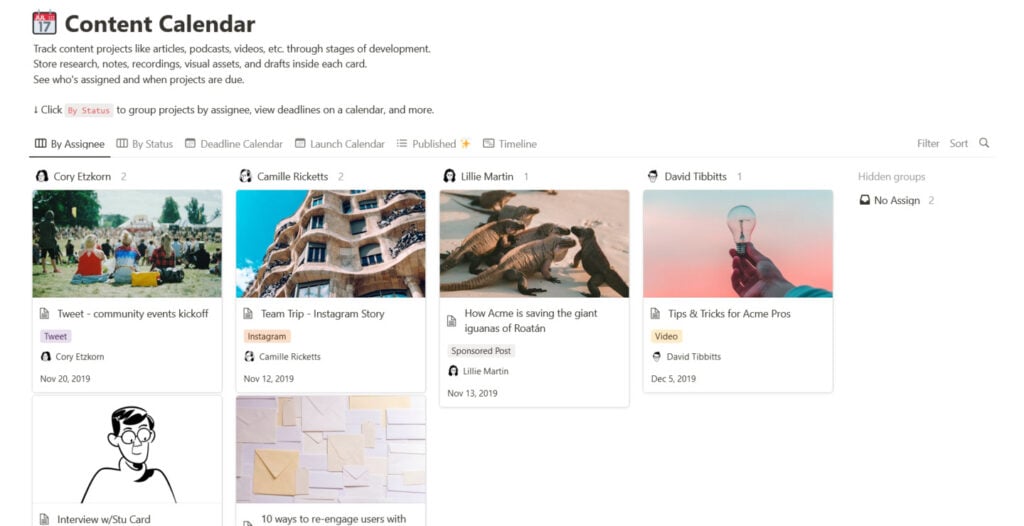1024x526 pixels.
Task: Click the Sponsored Post tag
Action: click(x=481, y=351)
